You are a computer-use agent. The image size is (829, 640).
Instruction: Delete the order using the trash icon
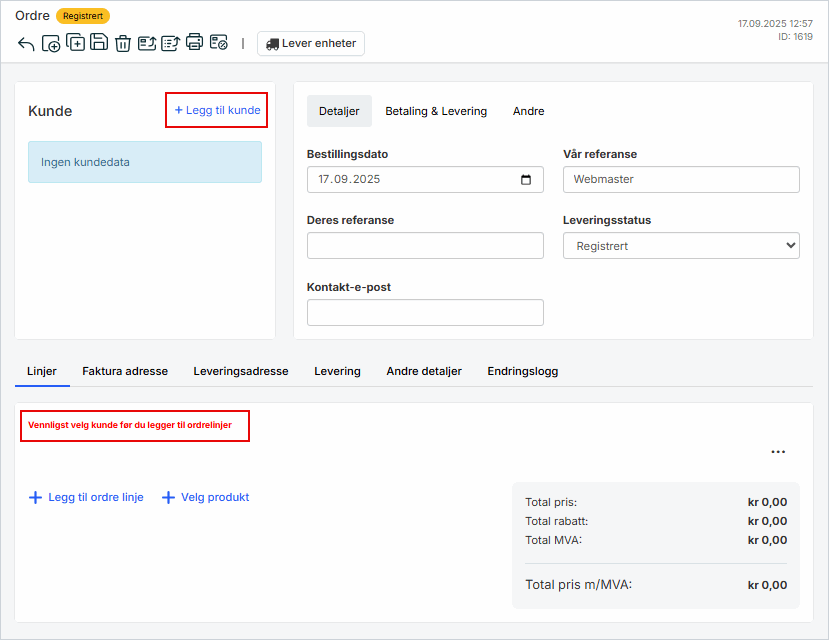pos(123,44)
